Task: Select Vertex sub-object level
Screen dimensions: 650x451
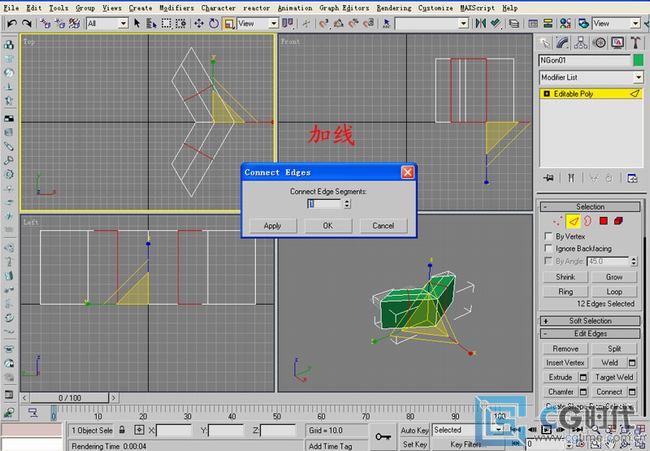Action: point(558,221)
